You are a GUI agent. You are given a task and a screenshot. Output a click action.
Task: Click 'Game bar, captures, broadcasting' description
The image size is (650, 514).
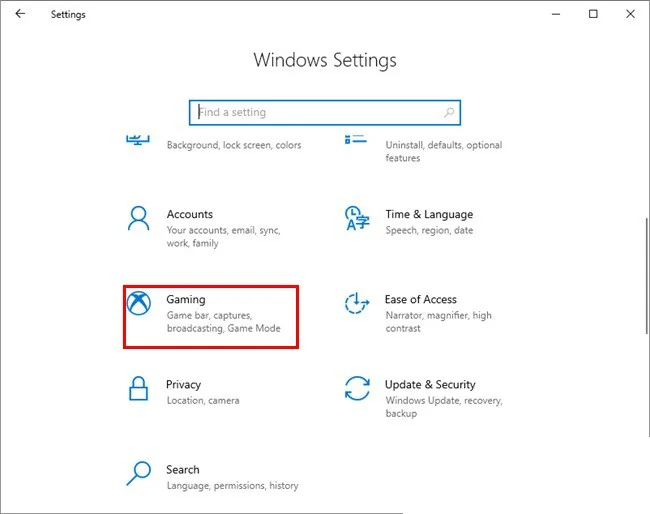tap(223, 322)
